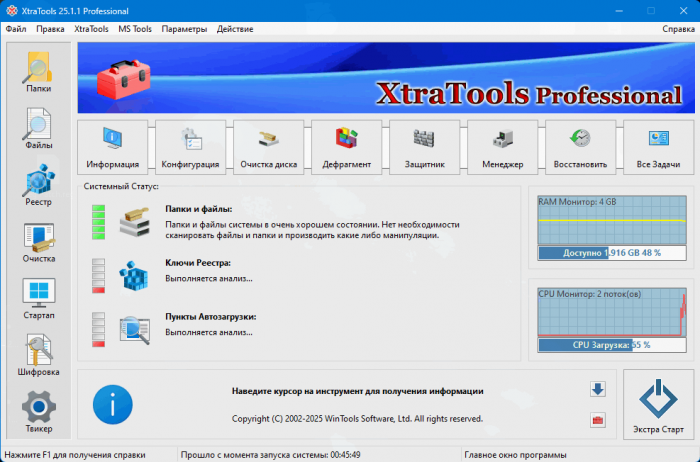Open the Действие menu

coord(235,29)
